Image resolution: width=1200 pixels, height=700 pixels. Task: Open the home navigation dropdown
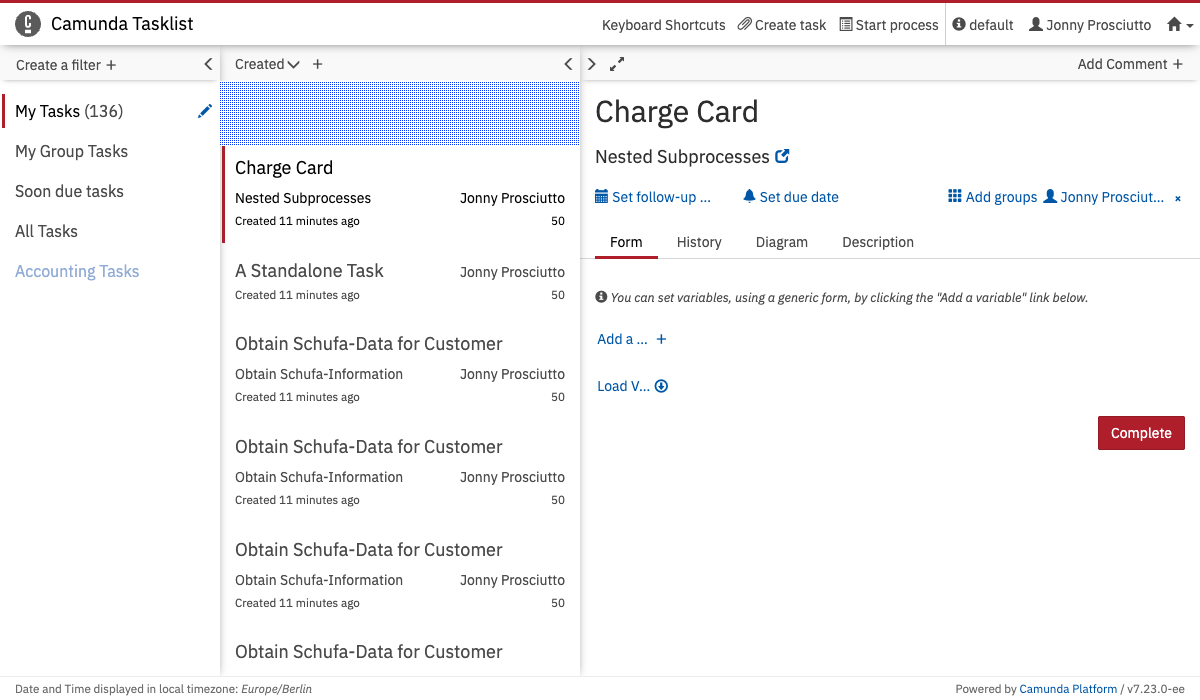point(1180,25)
